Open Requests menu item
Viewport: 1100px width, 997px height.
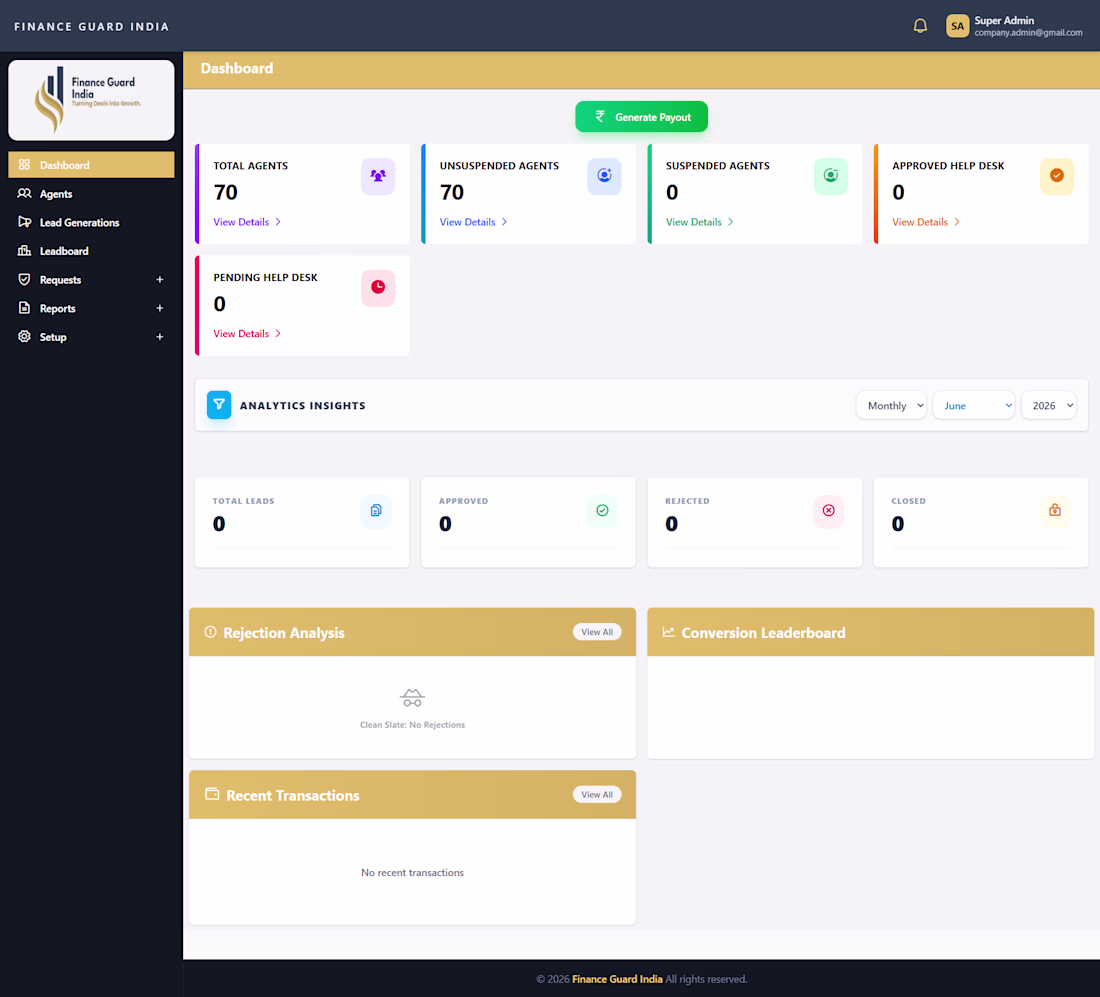[x=91, y=279]
